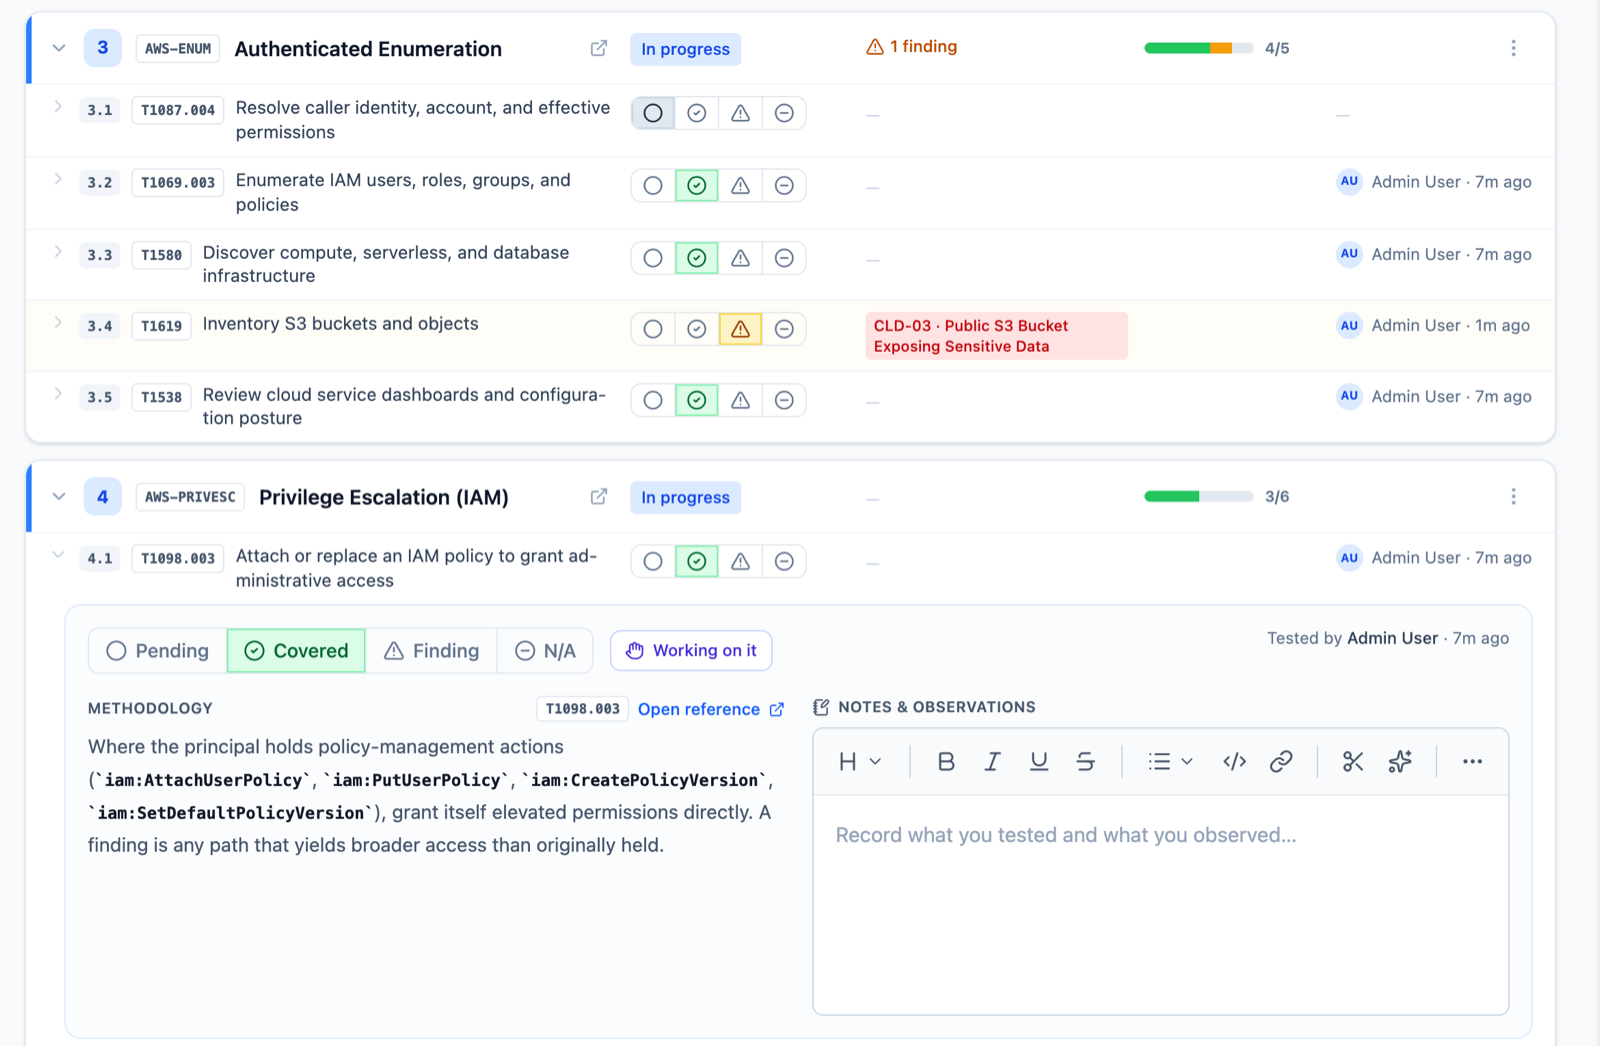Set row 3.4 status to covered
The width and height of the screenshot is (1600, 1046).
(x=697, y=329)
